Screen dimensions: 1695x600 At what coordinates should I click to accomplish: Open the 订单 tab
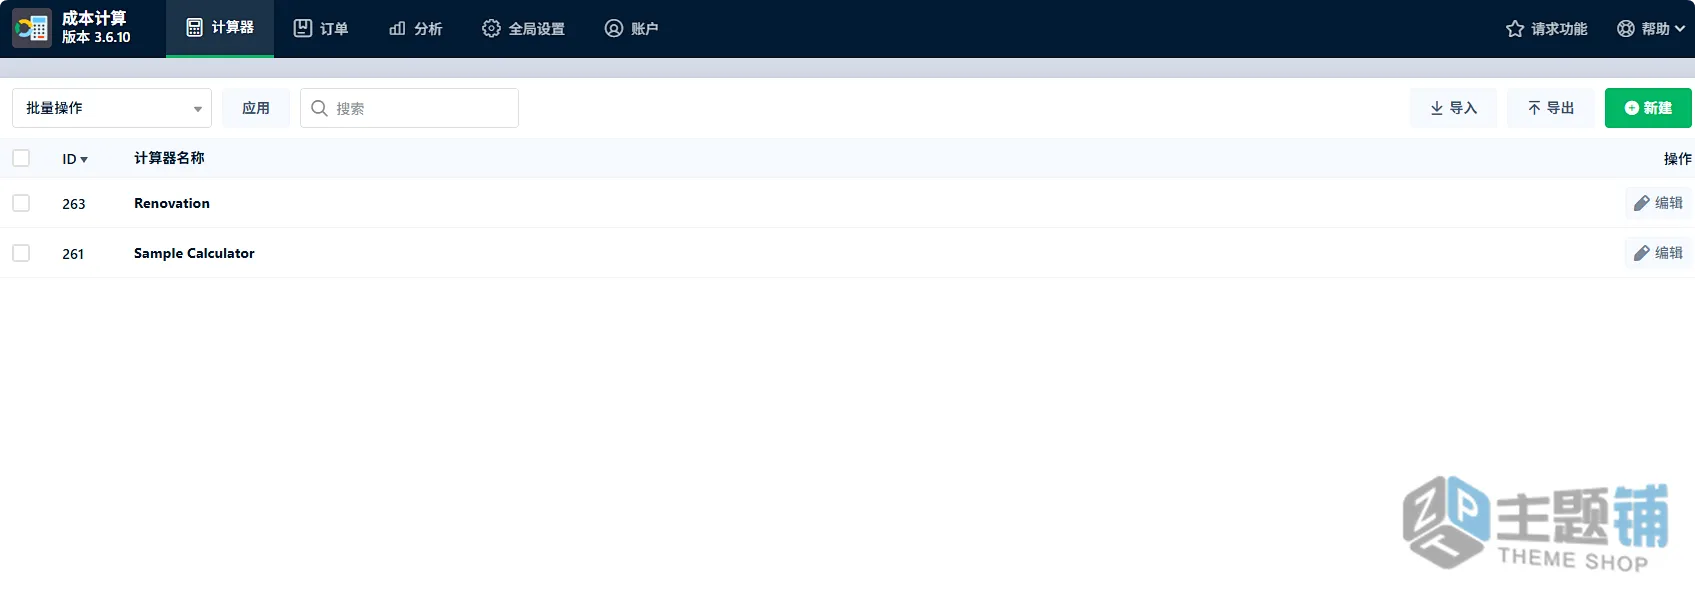pos(321,28)
